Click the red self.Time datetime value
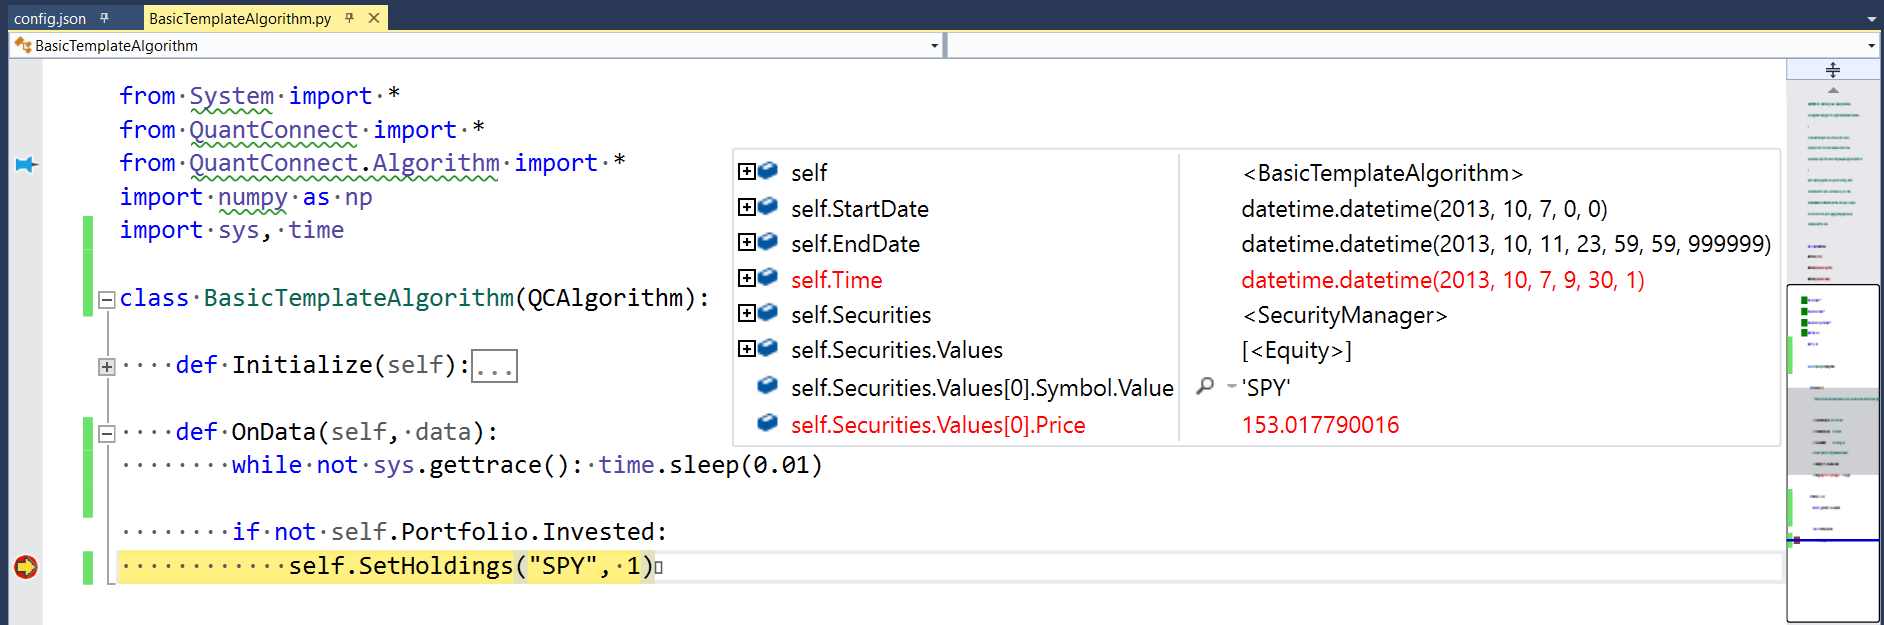The image size is (1884, 625). point(1443,280)
